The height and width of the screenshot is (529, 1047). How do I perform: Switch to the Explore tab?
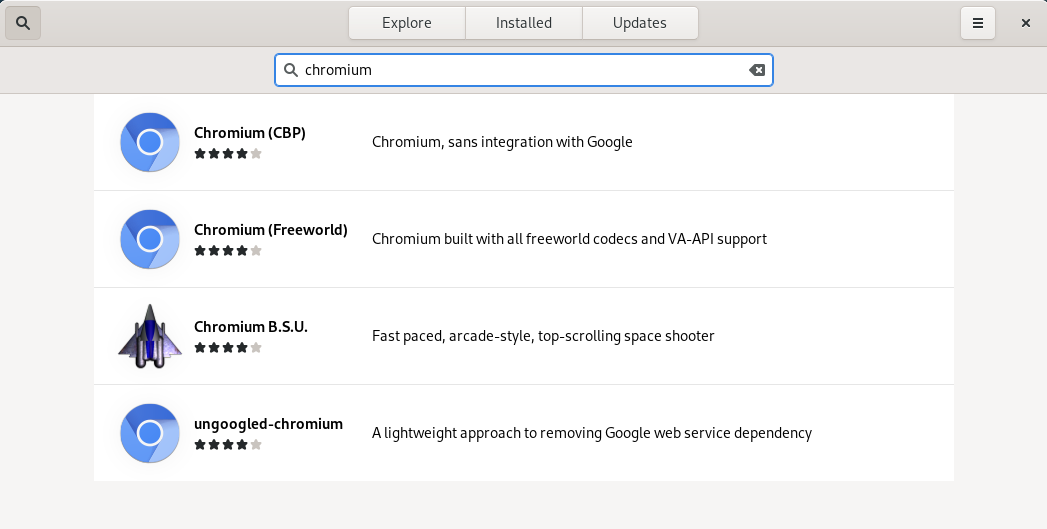click(406, 23)
